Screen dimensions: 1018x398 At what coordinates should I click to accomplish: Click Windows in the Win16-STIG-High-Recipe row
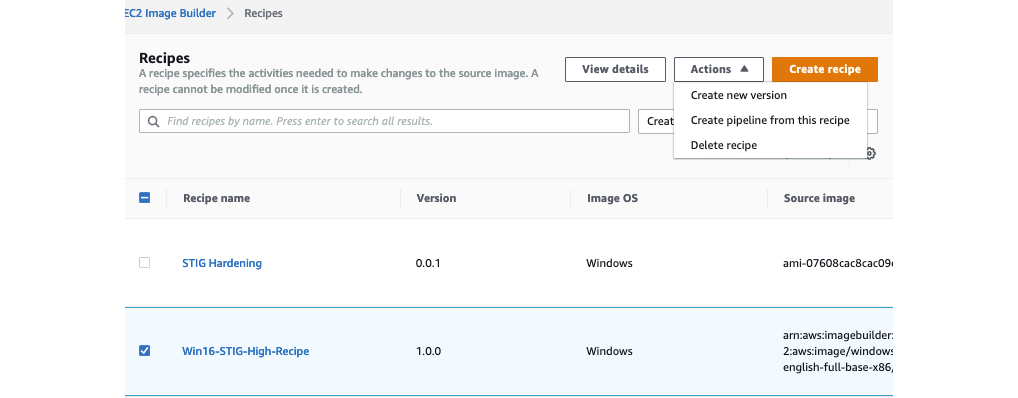[x=609, y=351]
